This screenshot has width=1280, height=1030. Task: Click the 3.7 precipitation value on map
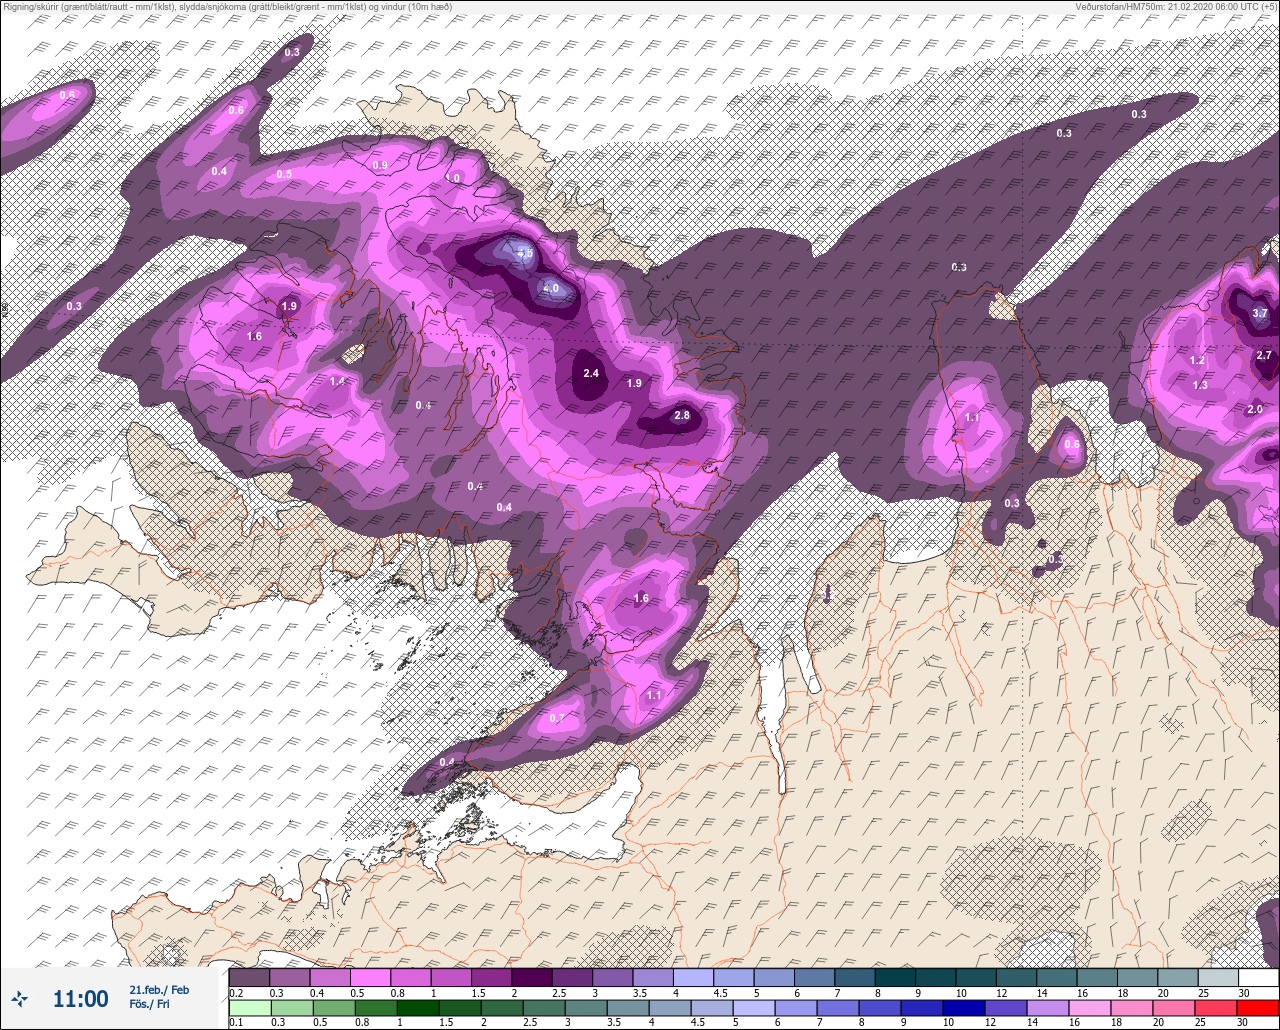click(1260, 313)
